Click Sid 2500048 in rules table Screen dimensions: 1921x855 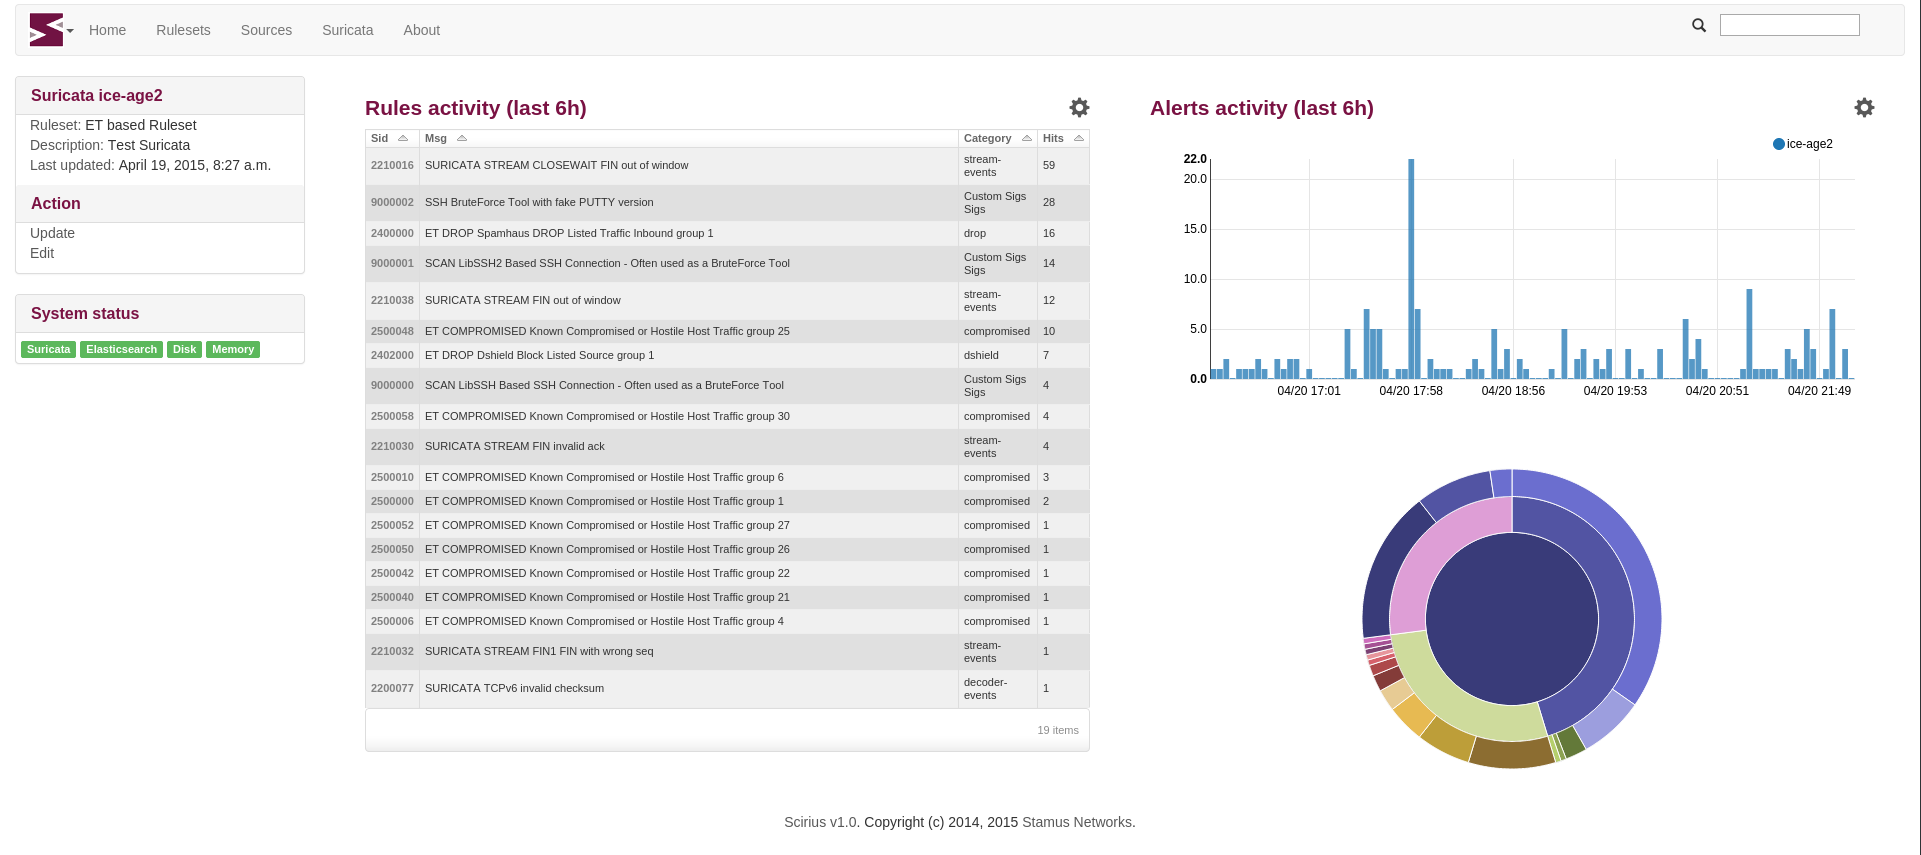click(x=392, y=331)
